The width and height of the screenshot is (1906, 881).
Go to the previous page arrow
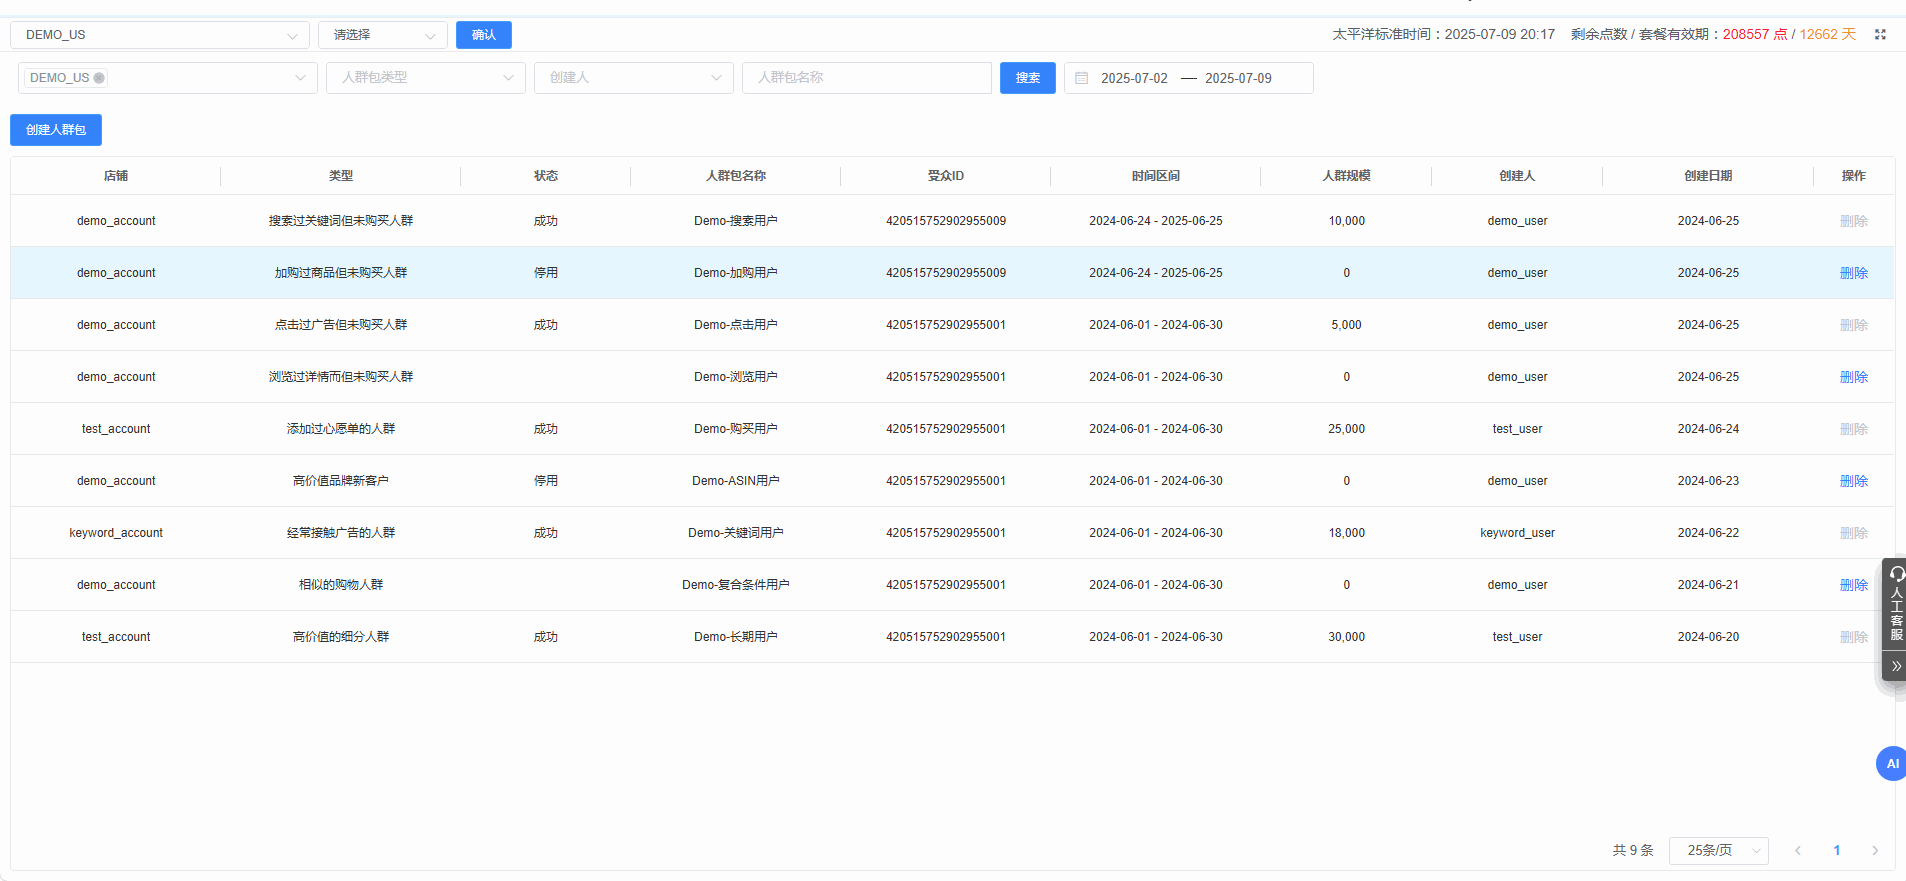coord(1797,851)
